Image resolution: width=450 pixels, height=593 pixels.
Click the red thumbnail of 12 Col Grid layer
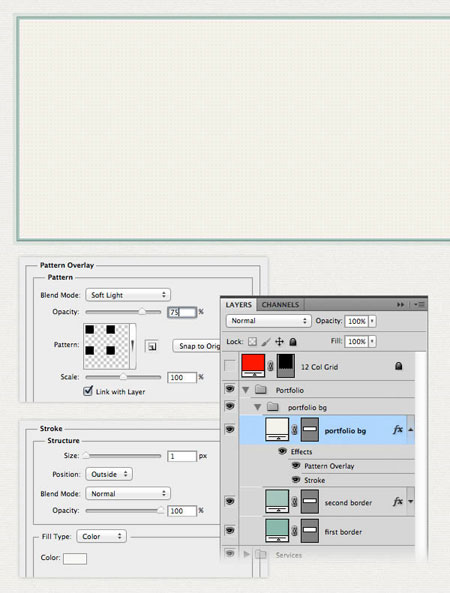point(253,366)
